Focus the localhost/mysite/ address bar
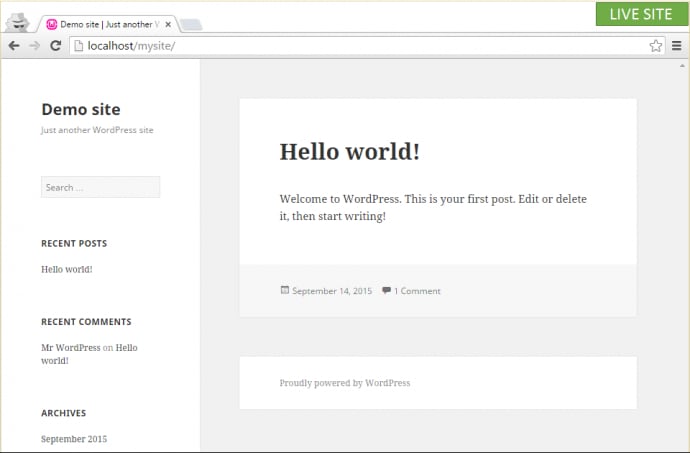690x453 pixels. pyautogui.click(x=365, y=46)
